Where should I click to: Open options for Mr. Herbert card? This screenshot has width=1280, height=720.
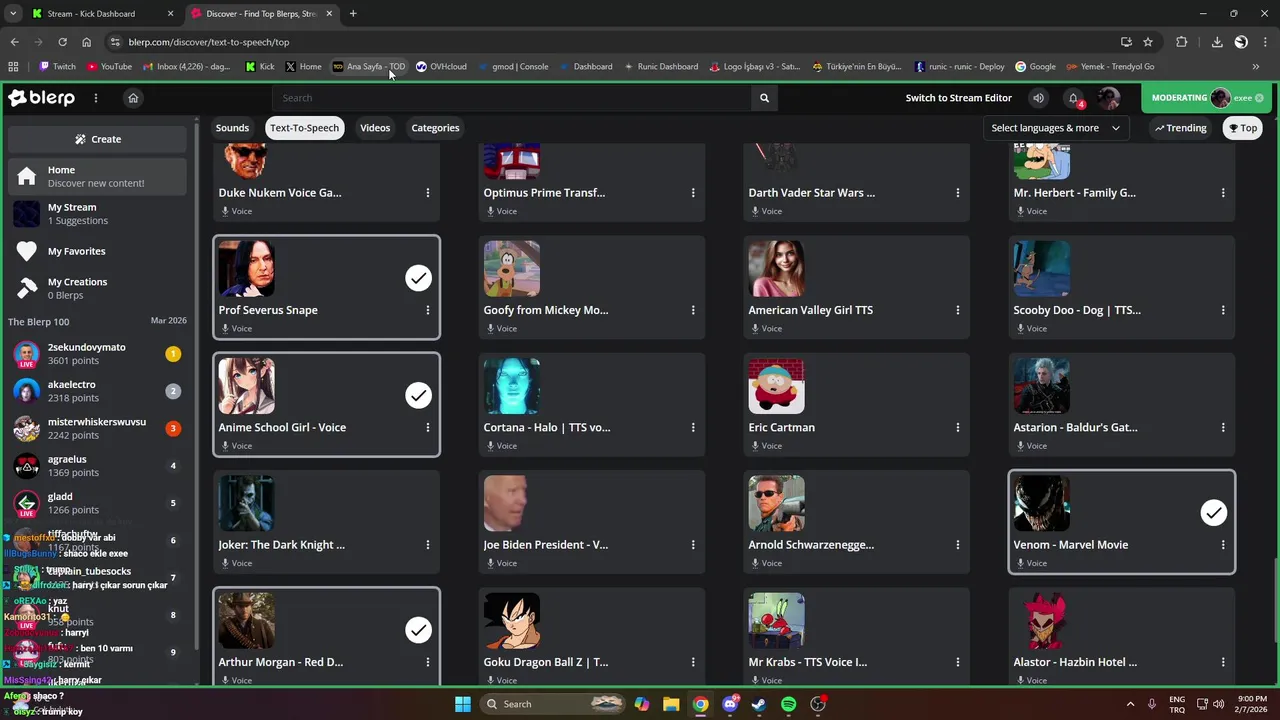1223,193
